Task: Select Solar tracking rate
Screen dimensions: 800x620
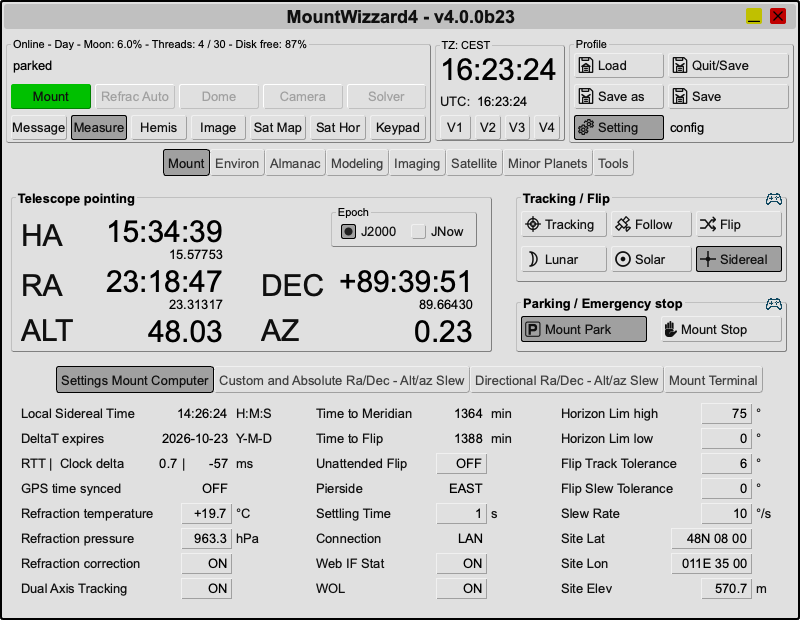Action: click(651, 259)
